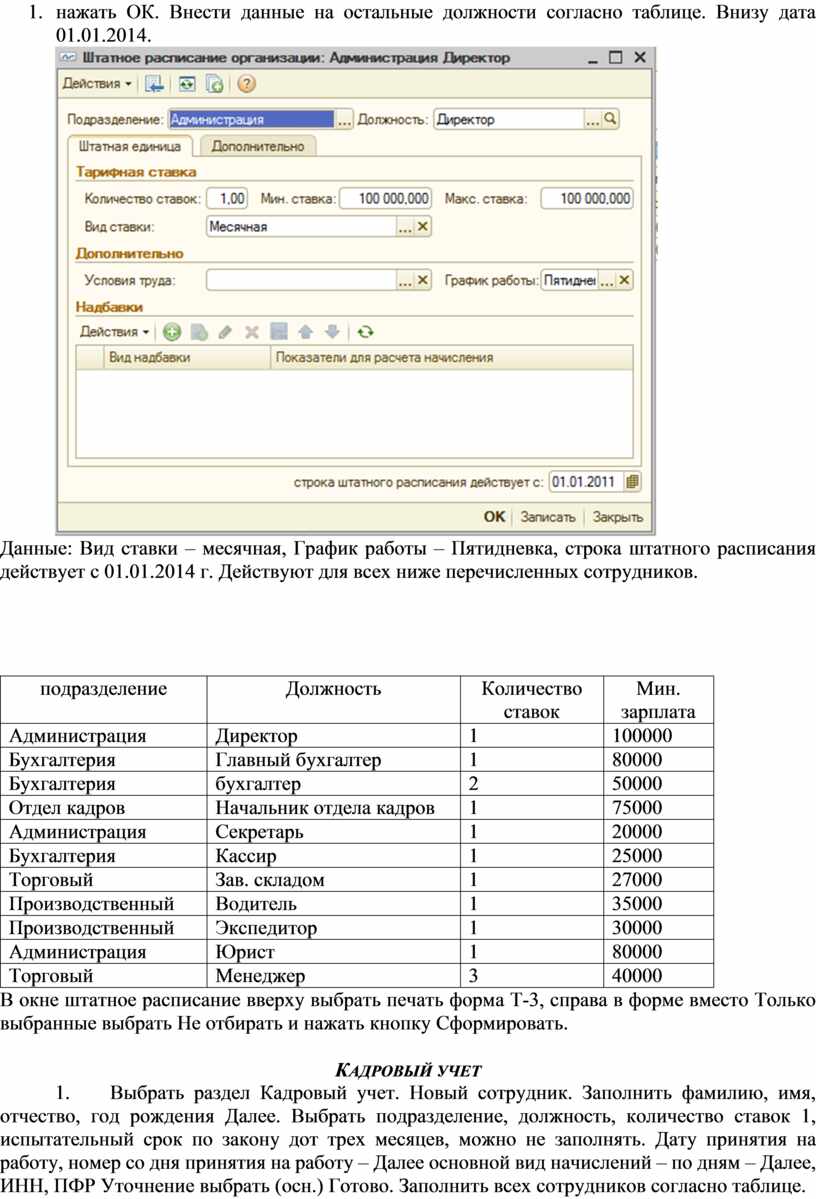Open the selection button for Вид ставки
This screenshot has height=1199, width=816.
(x=405, y=227)
